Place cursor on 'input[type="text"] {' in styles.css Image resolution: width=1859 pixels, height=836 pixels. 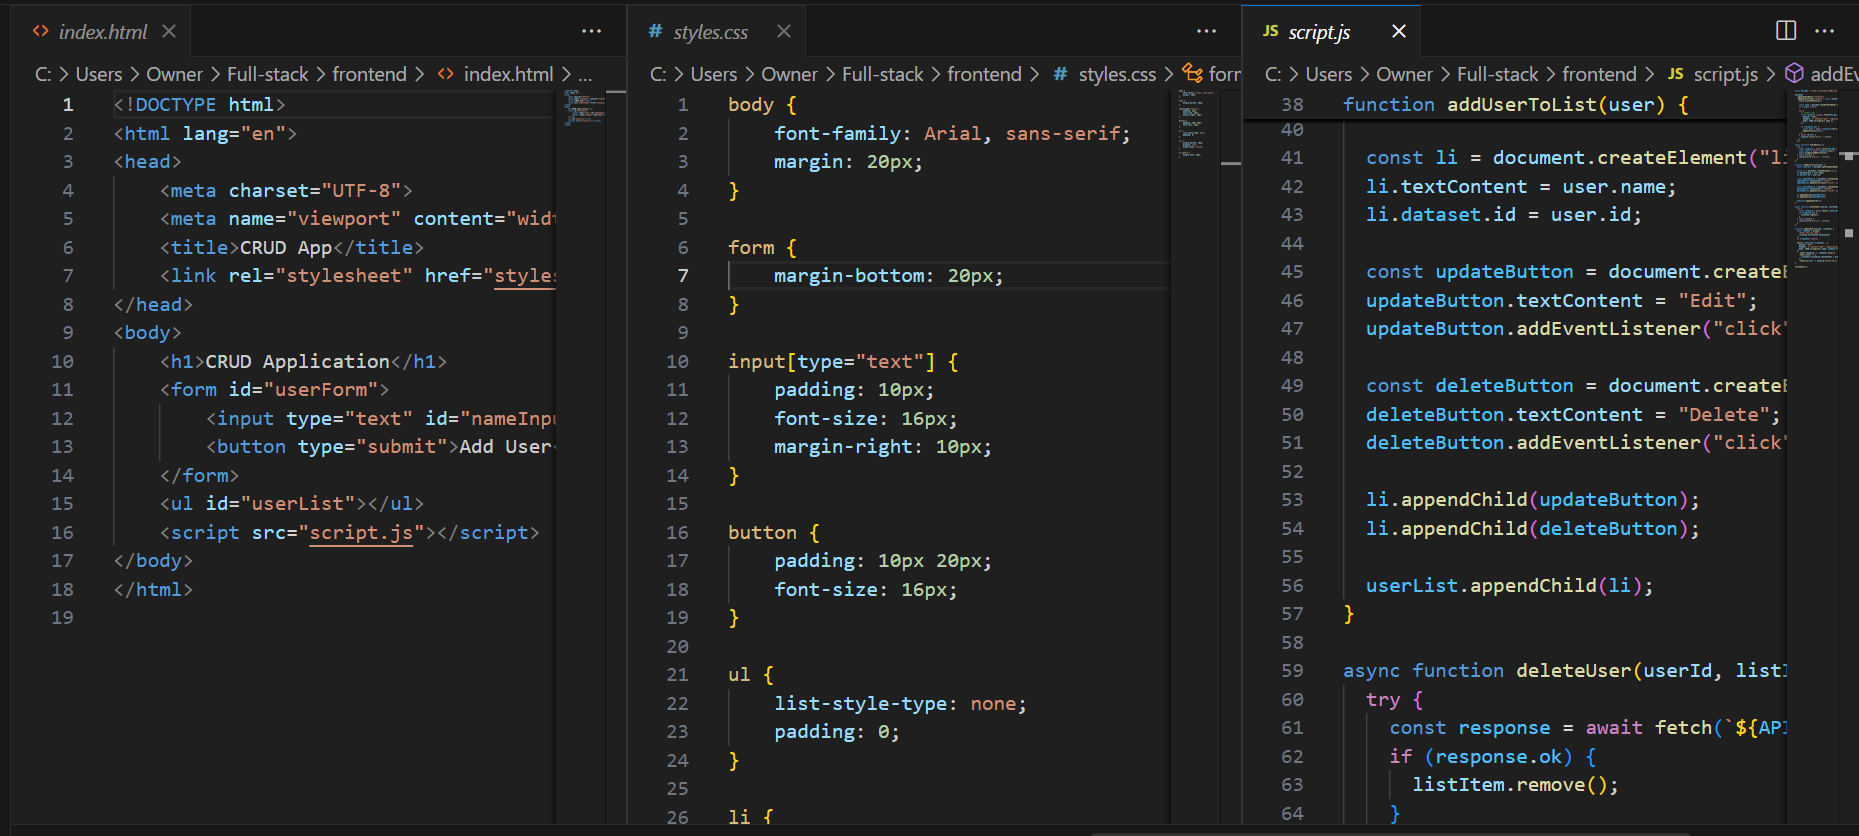pyautogui.click(x=844, y=362)
